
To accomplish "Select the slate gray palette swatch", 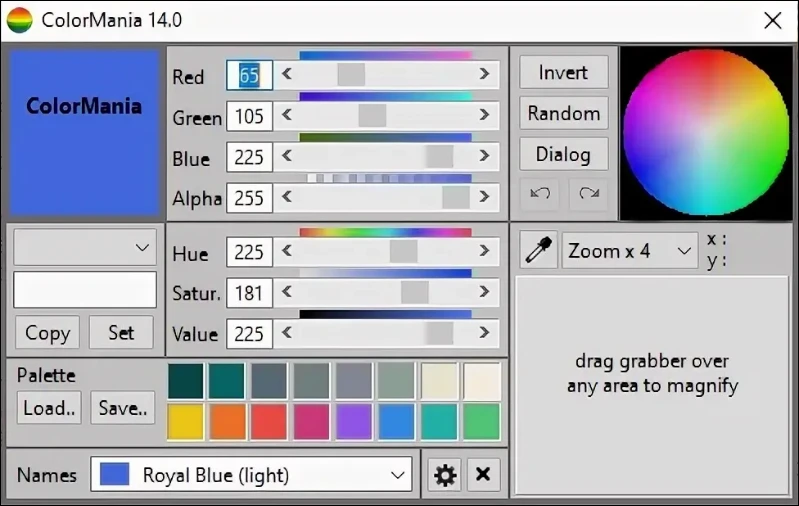I will (x=269, y=381).
